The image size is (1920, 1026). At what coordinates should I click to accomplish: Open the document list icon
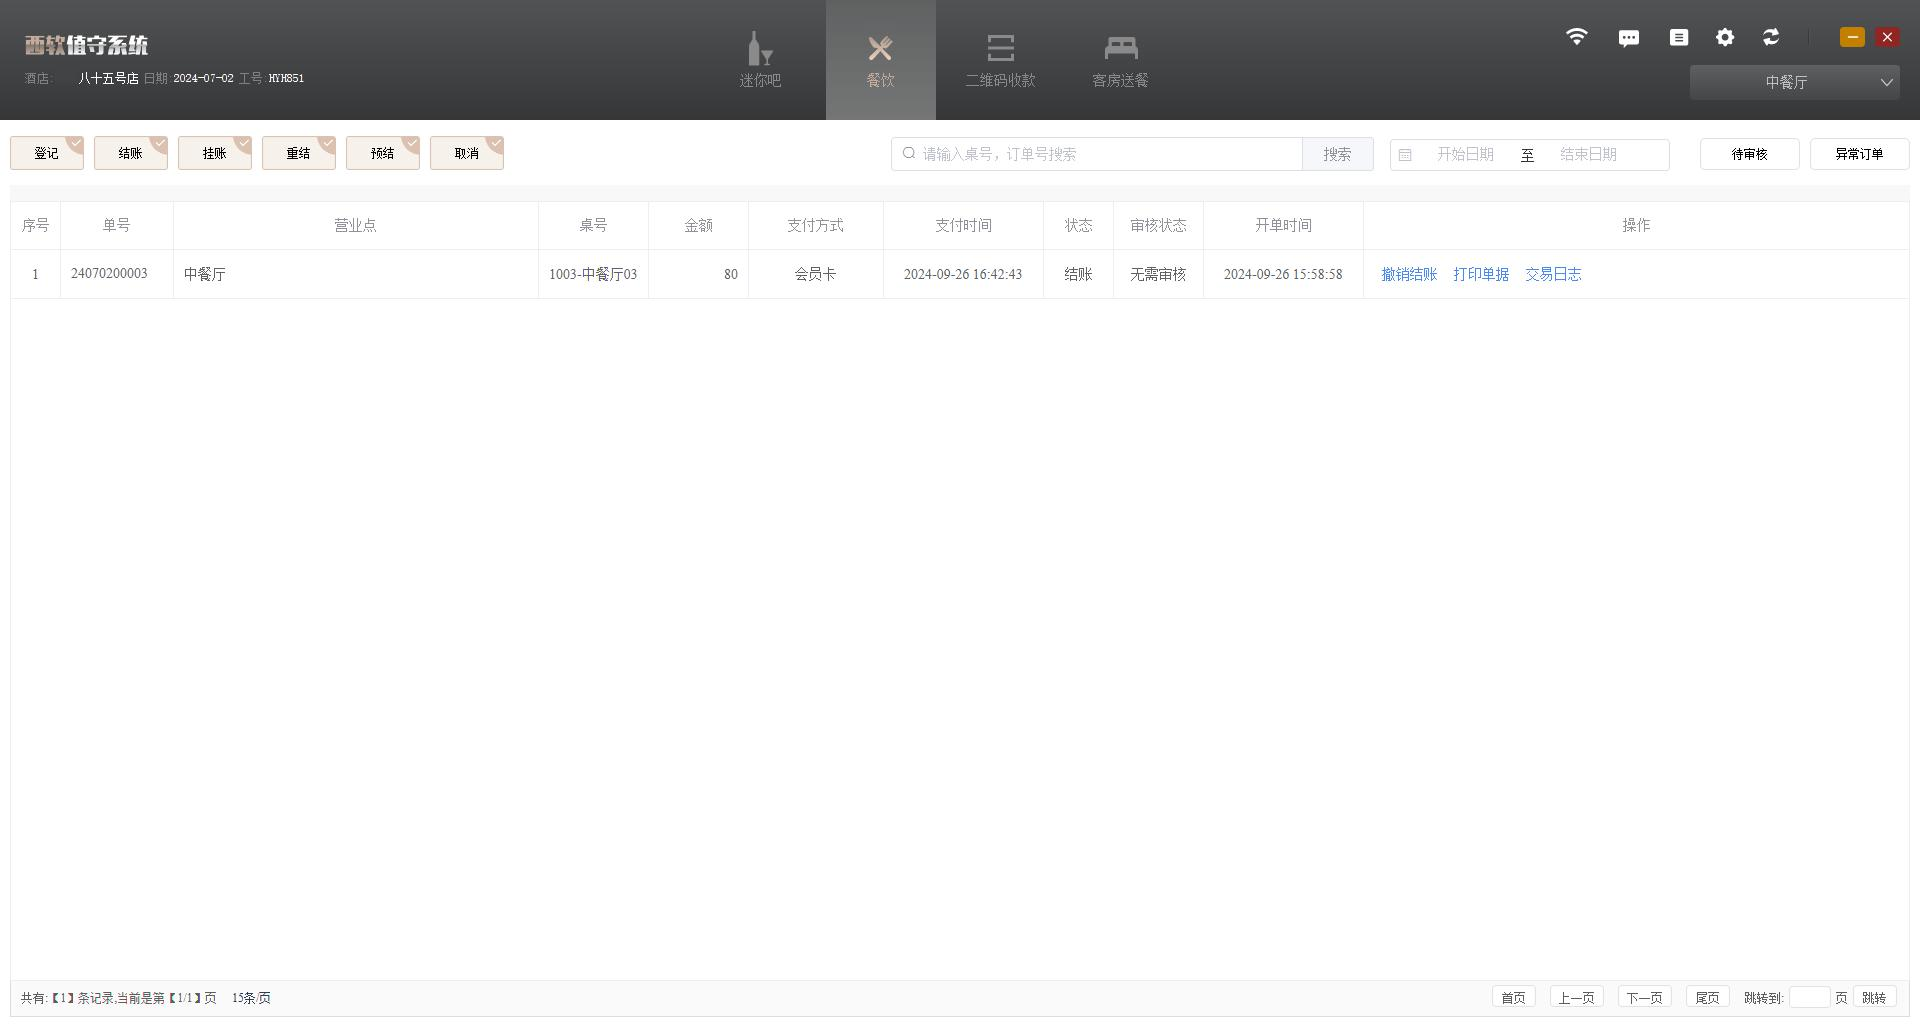click(x=1678, y=37)
